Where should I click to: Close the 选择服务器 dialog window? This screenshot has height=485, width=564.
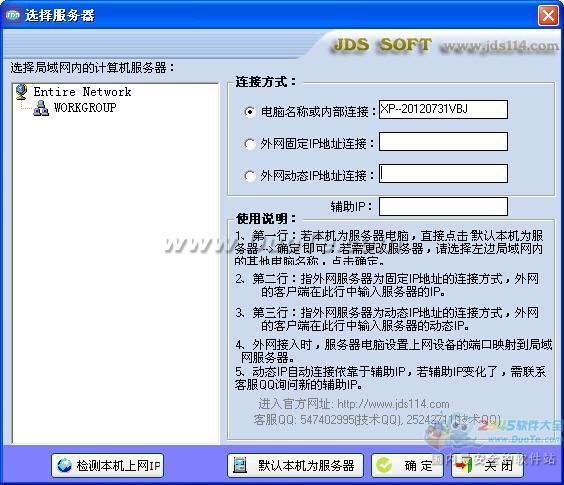tap(548, 16)
